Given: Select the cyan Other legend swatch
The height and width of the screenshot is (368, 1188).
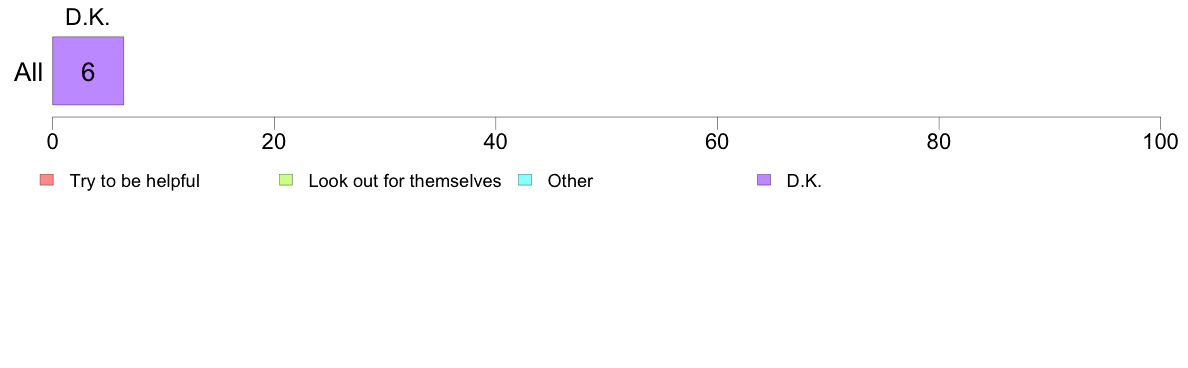Looking at the screenshot, I should coord(526,180).
